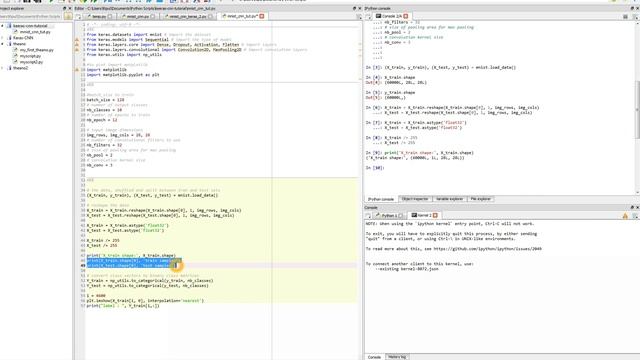Open the Object inspector tab

tap(415, 199)
